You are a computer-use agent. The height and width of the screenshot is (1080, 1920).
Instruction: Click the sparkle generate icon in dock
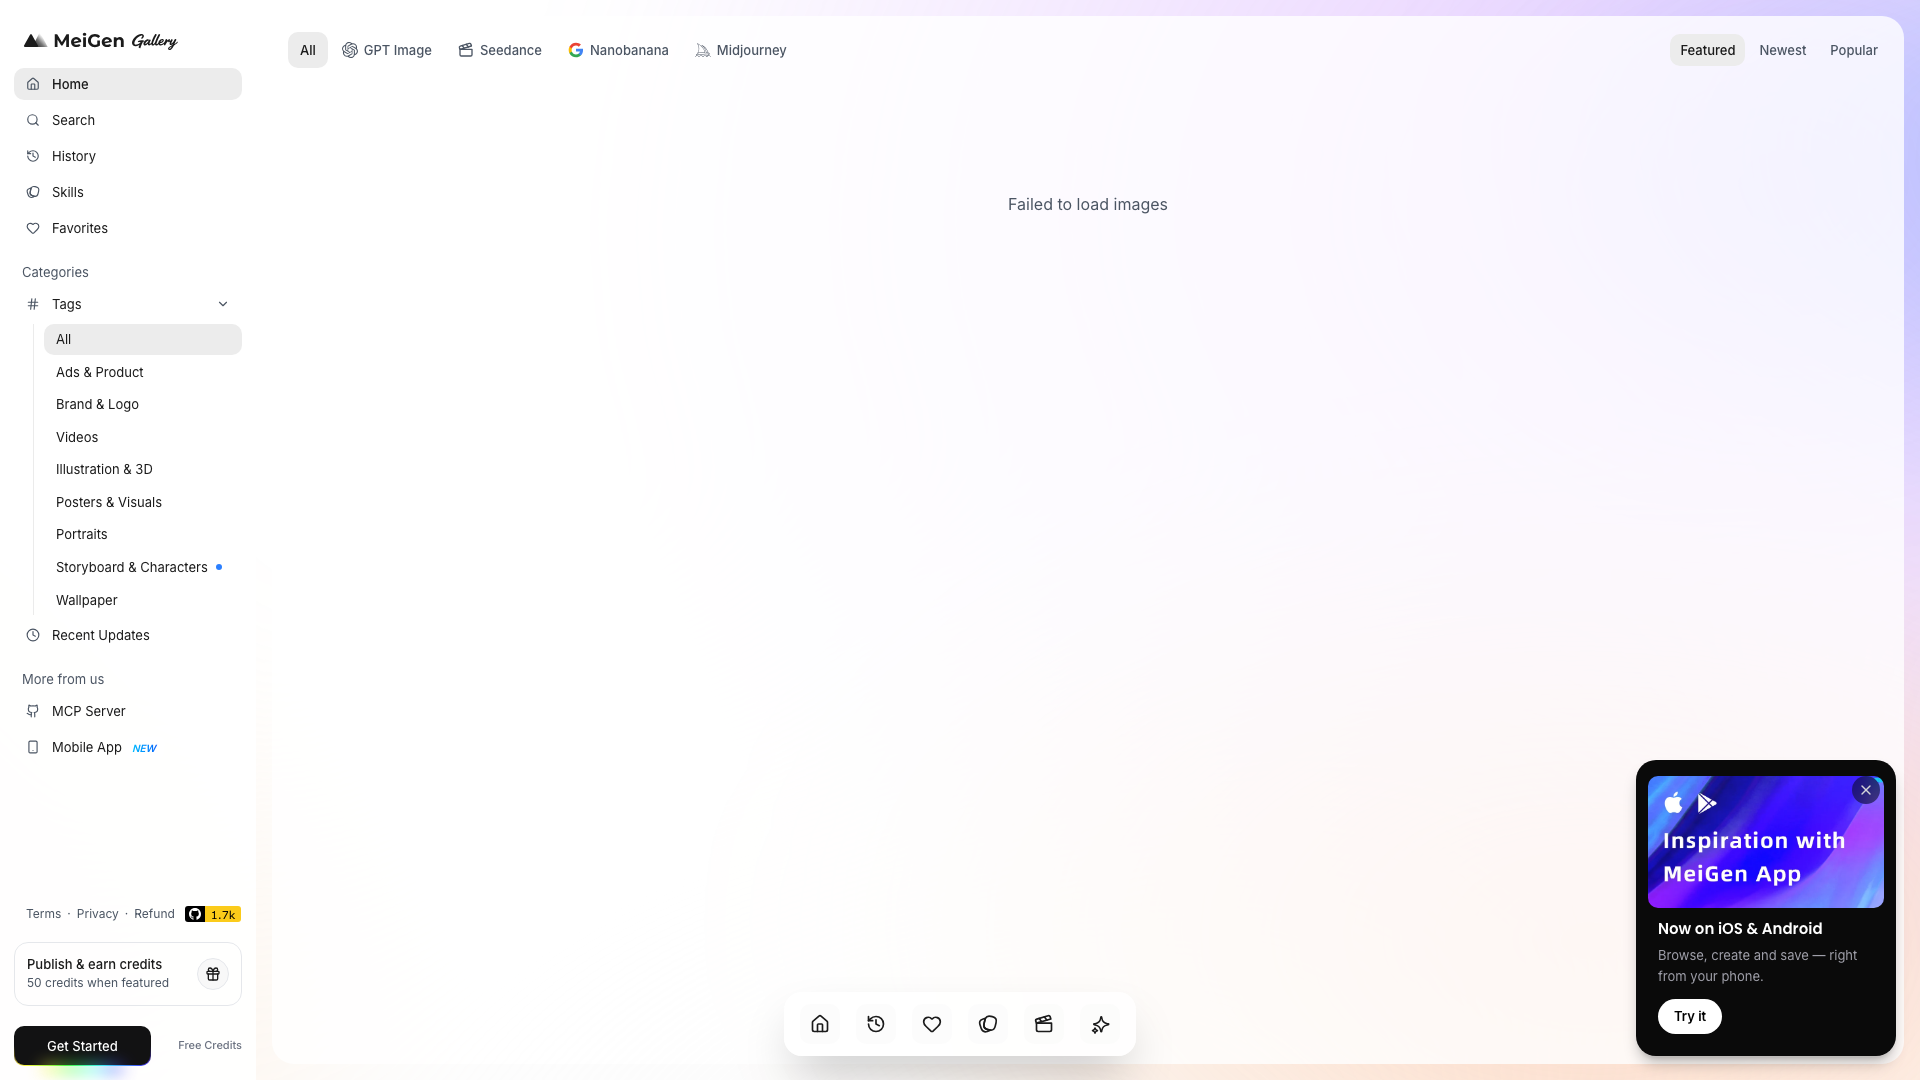pyautogui.click(x=1100, y=1024)
